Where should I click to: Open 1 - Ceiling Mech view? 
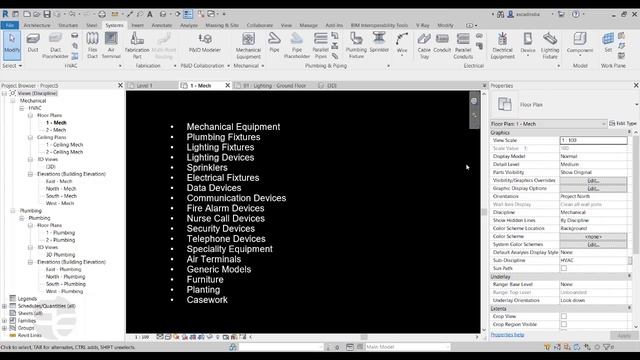[64, 145]
